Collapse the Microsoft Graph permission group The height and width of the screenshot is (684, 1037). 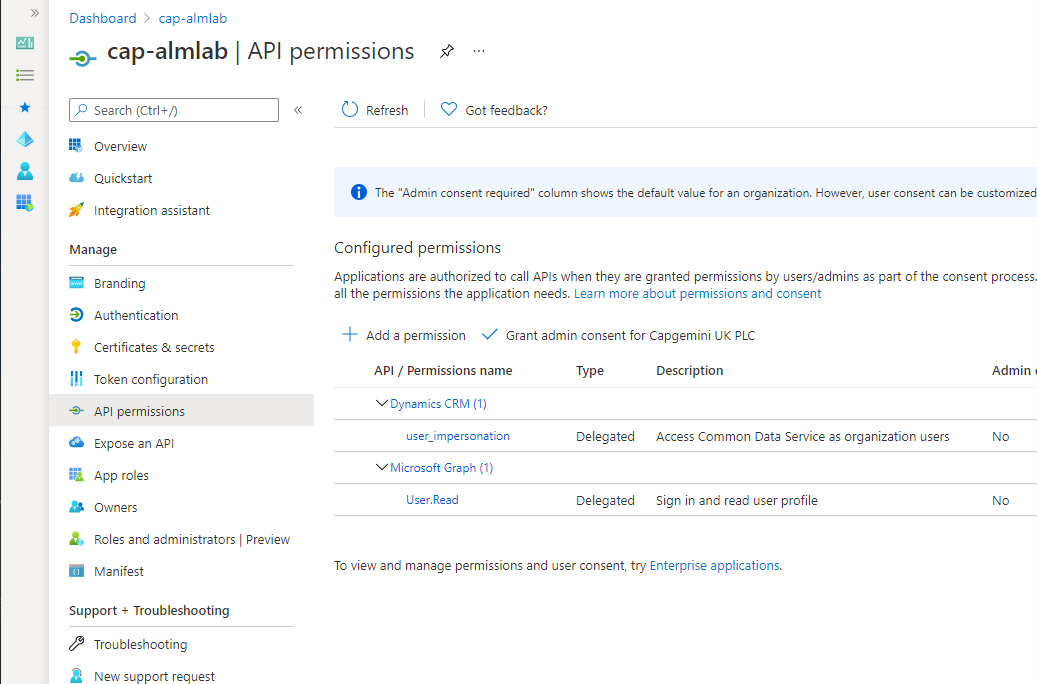[x=382, y=467]
